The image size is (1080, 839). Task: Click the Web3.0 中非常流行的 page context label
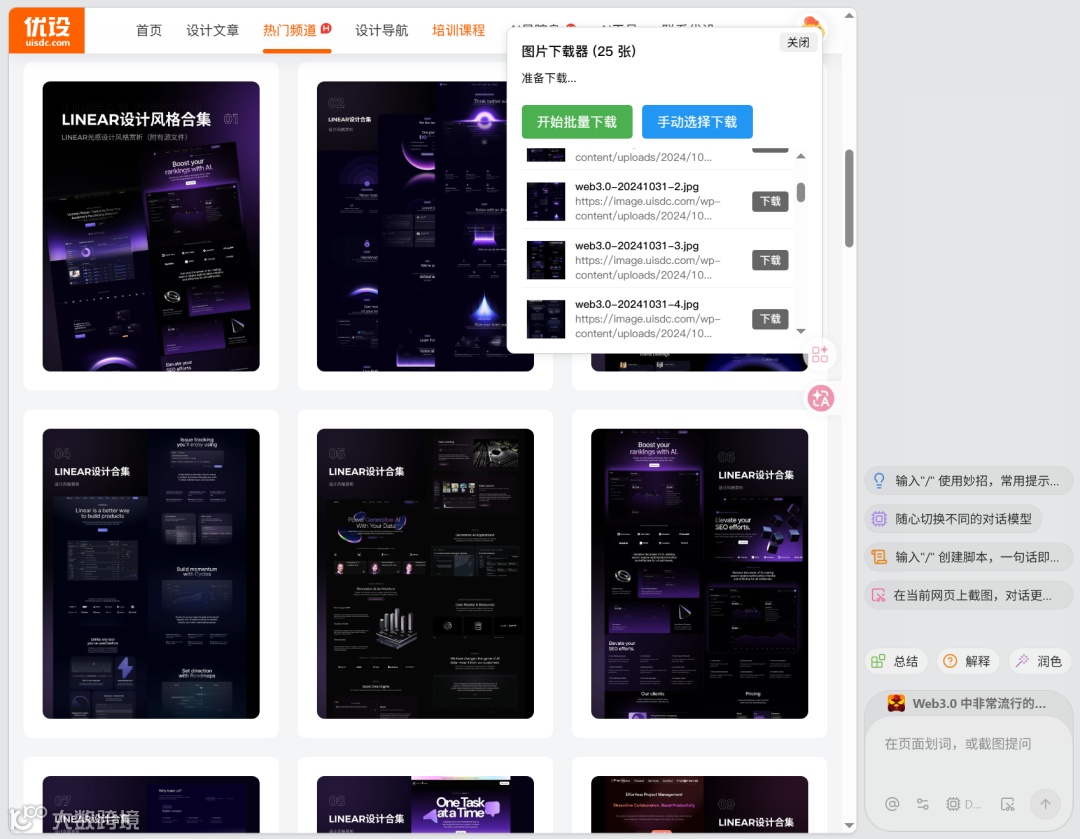[979, 703]
